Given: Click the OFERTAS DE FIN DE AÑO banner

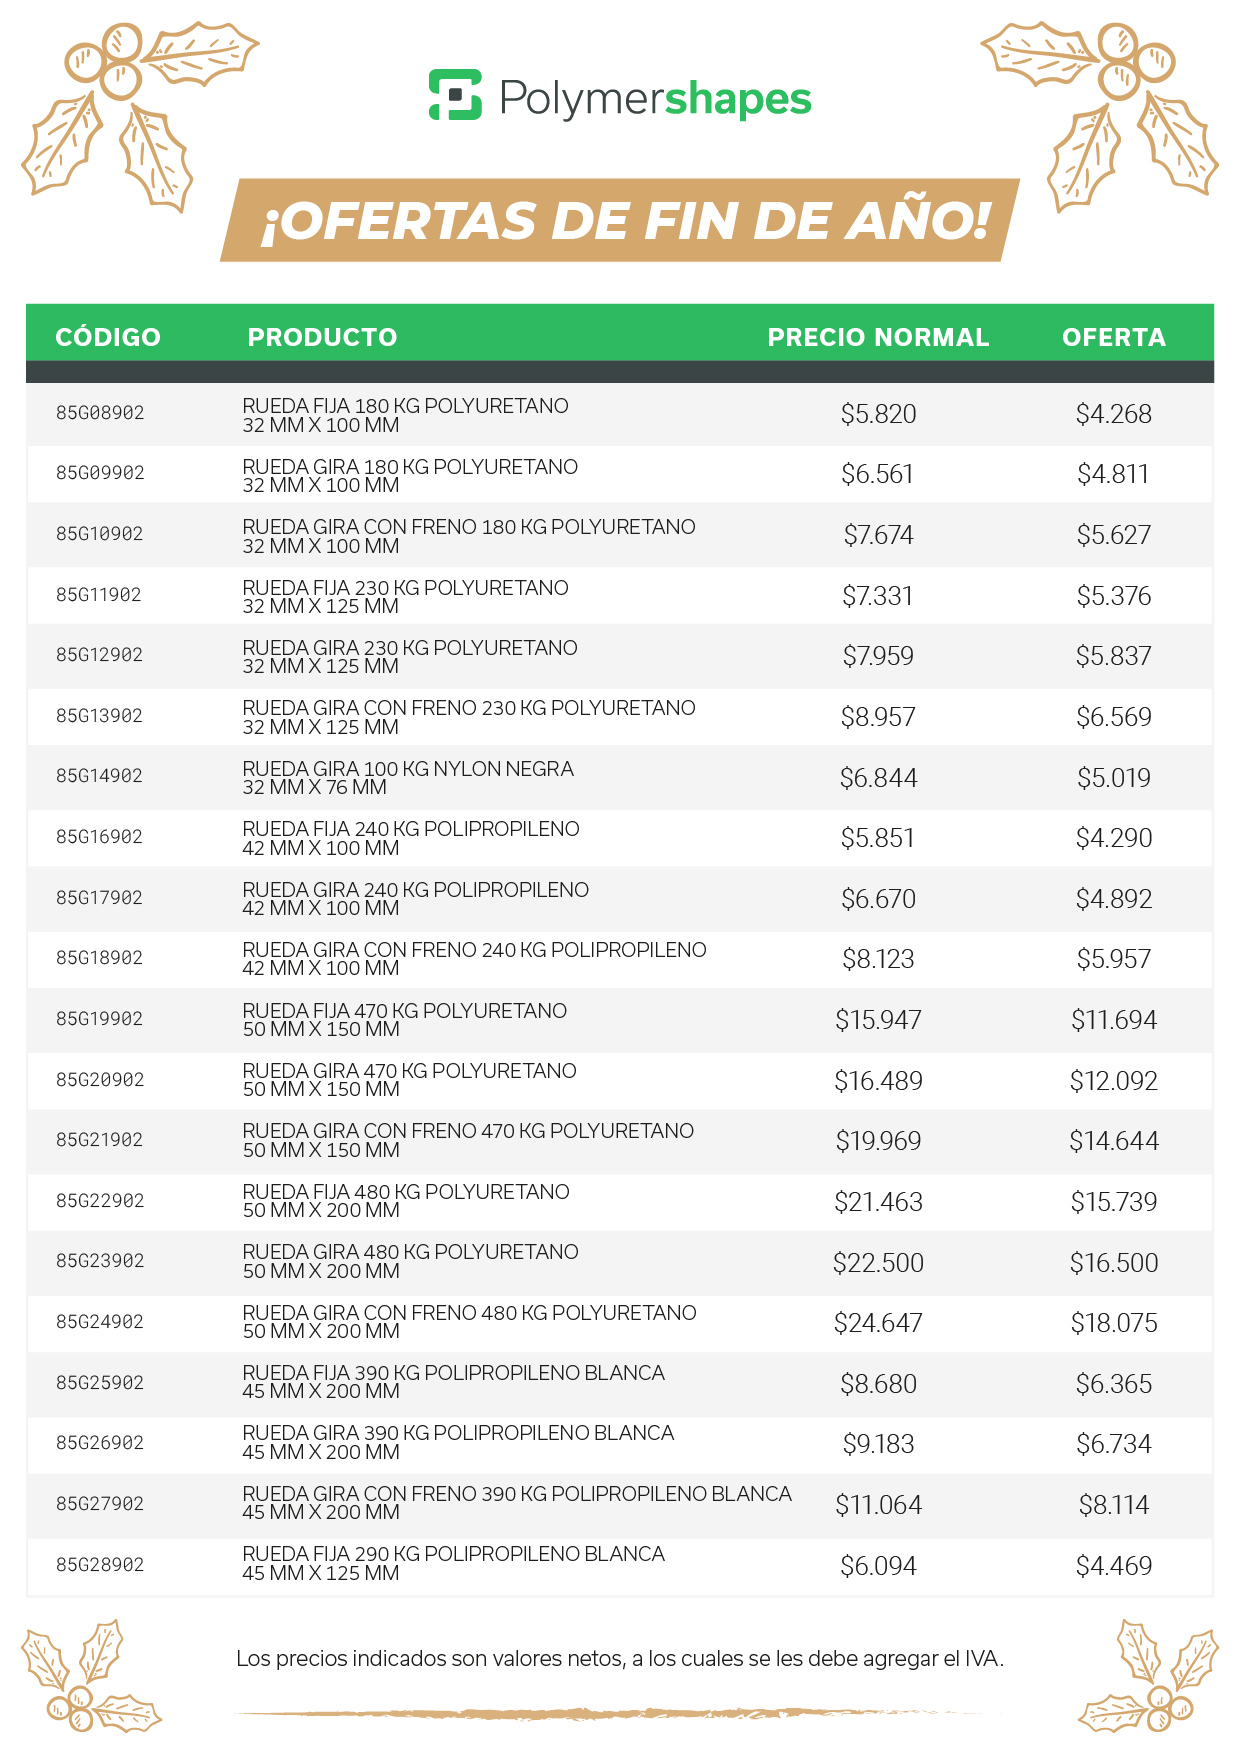Looking at the screenshot, I should point(620,221).
